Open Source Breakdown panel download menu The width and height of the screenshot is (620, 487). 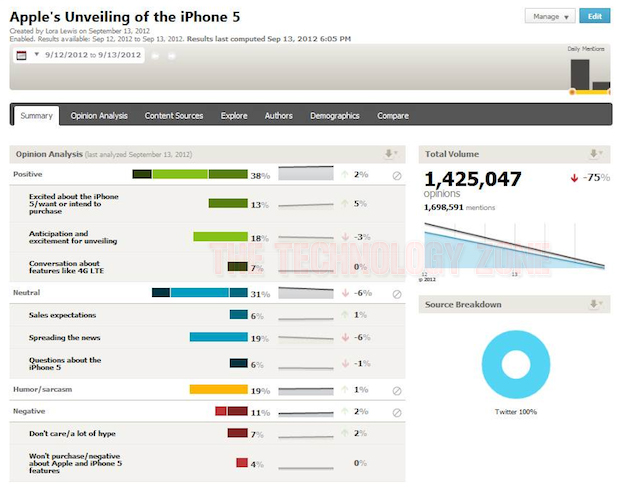point(596,304)
